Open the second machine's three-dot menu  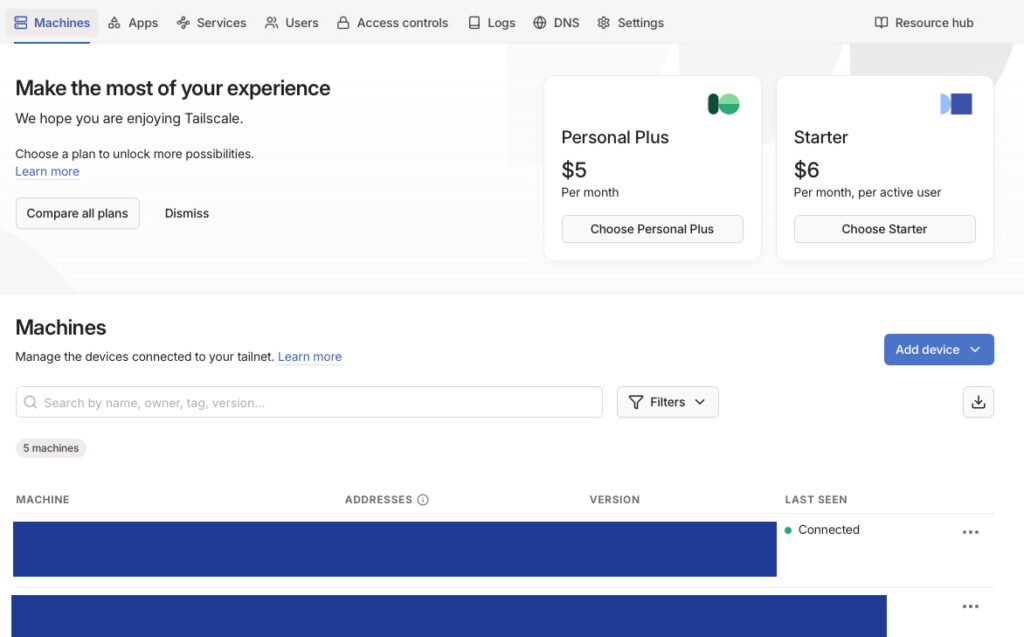point(970,607)
